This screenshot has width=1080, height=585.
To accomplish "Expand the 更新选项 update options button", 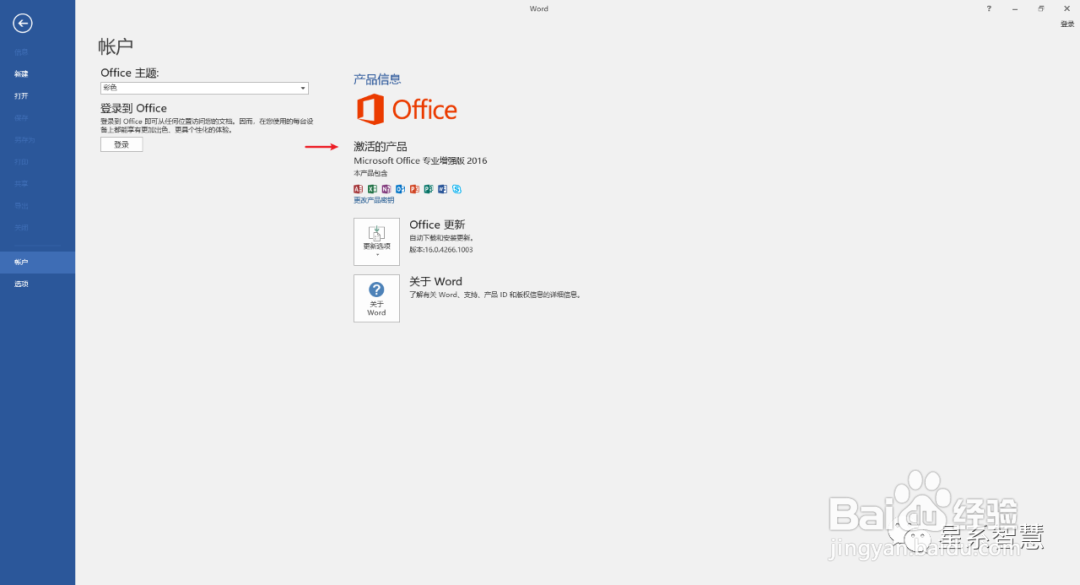I will pyautogui.click(x=377, y=242).
